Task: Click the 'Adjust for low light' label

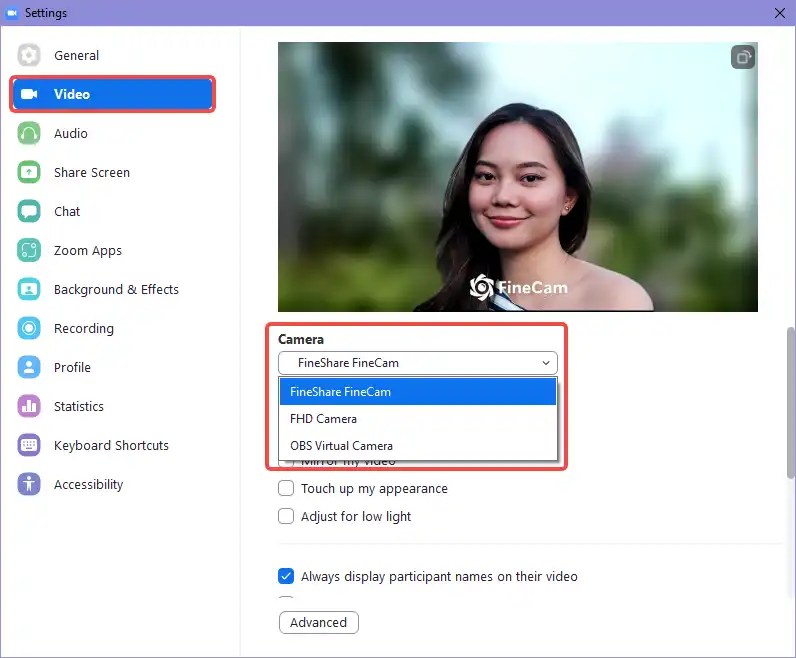Action: point(356,516)
